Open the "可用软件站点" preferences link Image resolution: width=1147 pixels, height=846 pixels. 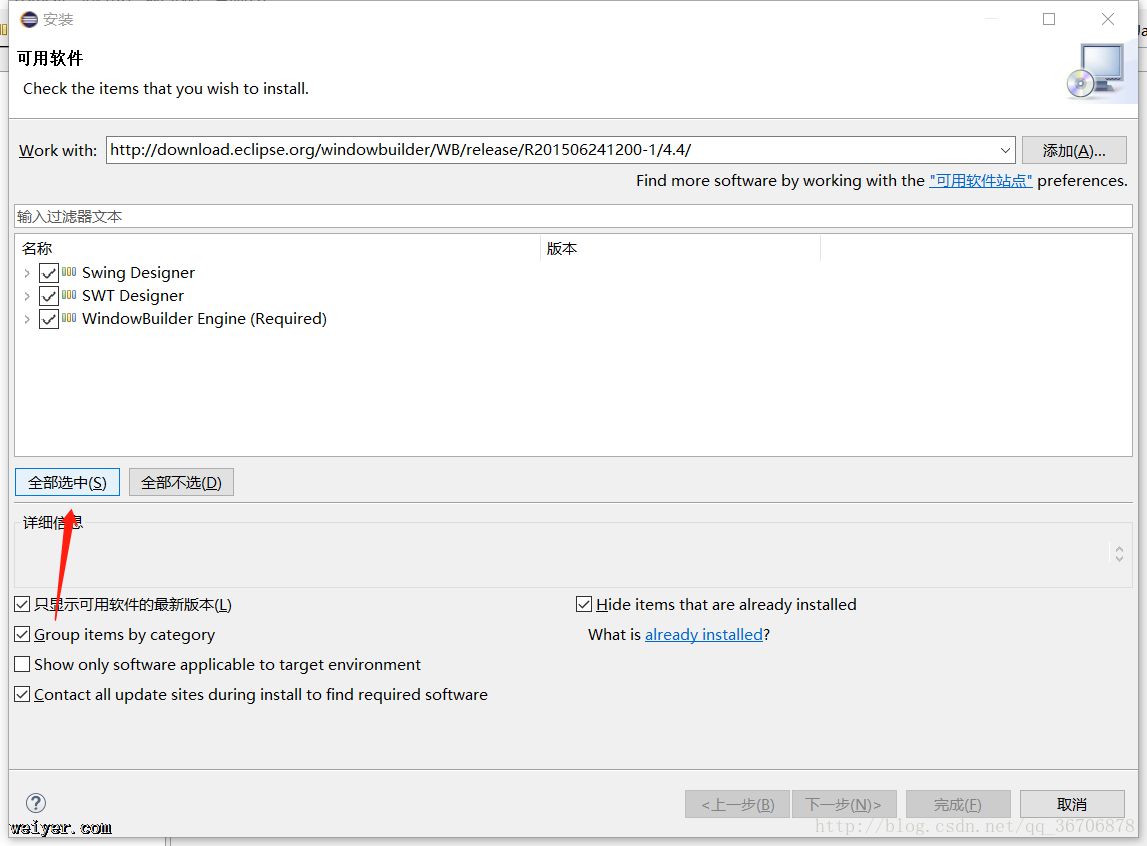tap(980, 181)
